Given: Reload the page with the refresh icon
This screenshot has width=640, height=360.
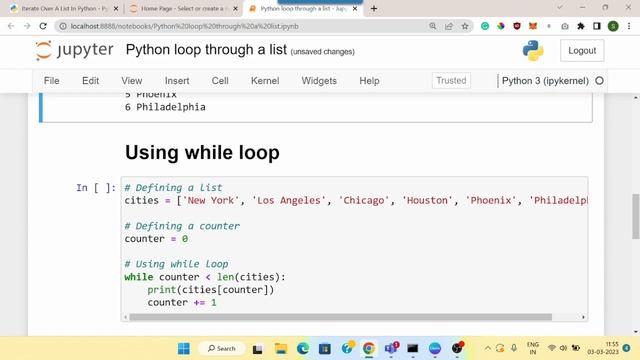Looking at the screenshot, I should click(43, 26).
